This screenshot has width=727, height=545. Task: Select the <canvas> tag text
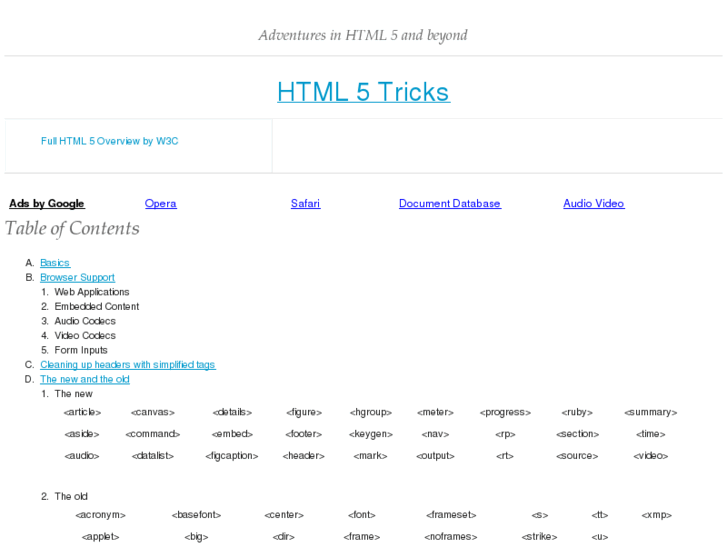(153, 412)
